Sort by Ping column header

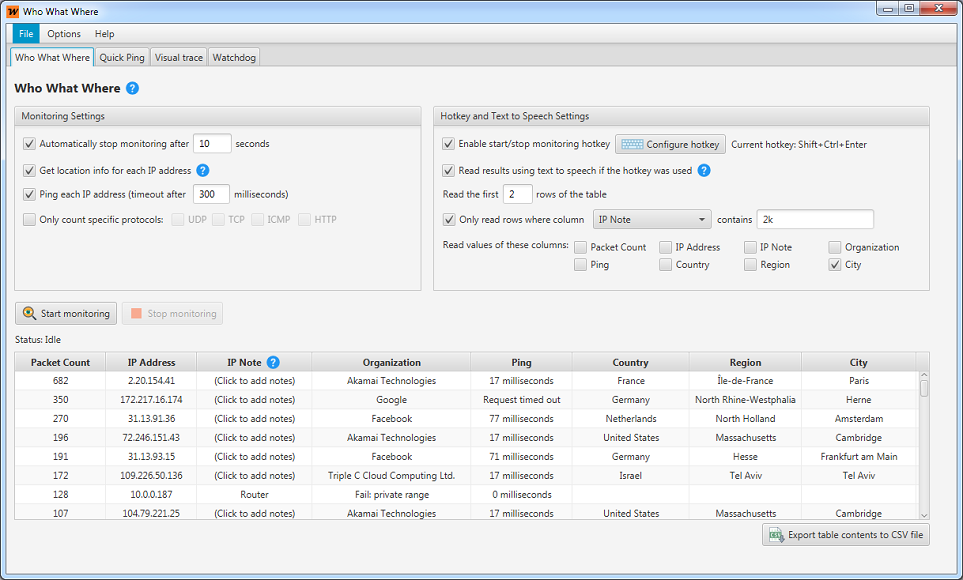click(521, 362)
